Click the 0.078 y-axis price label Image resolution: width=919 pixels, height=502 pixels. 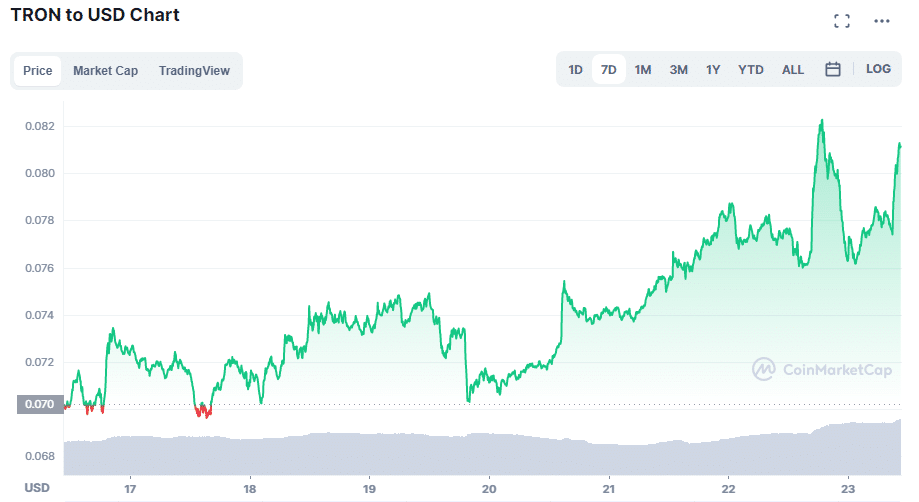coord(40,220)
